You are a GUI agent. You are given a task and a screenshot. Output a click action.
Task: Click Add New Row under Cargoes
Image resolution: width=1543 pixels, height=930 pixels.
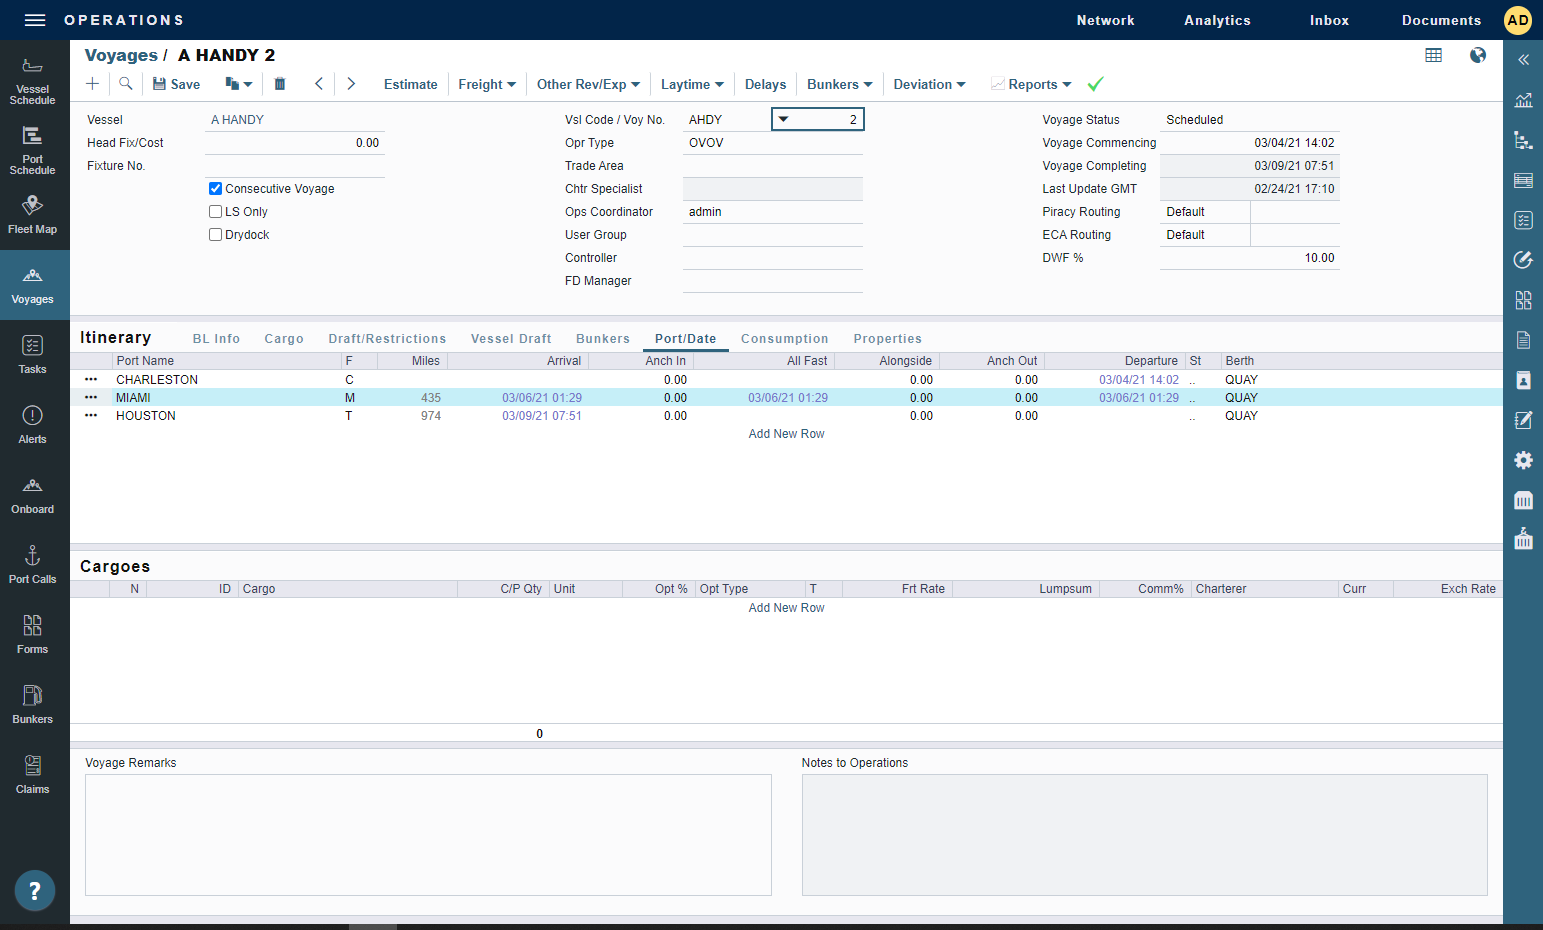coord(786,608)
